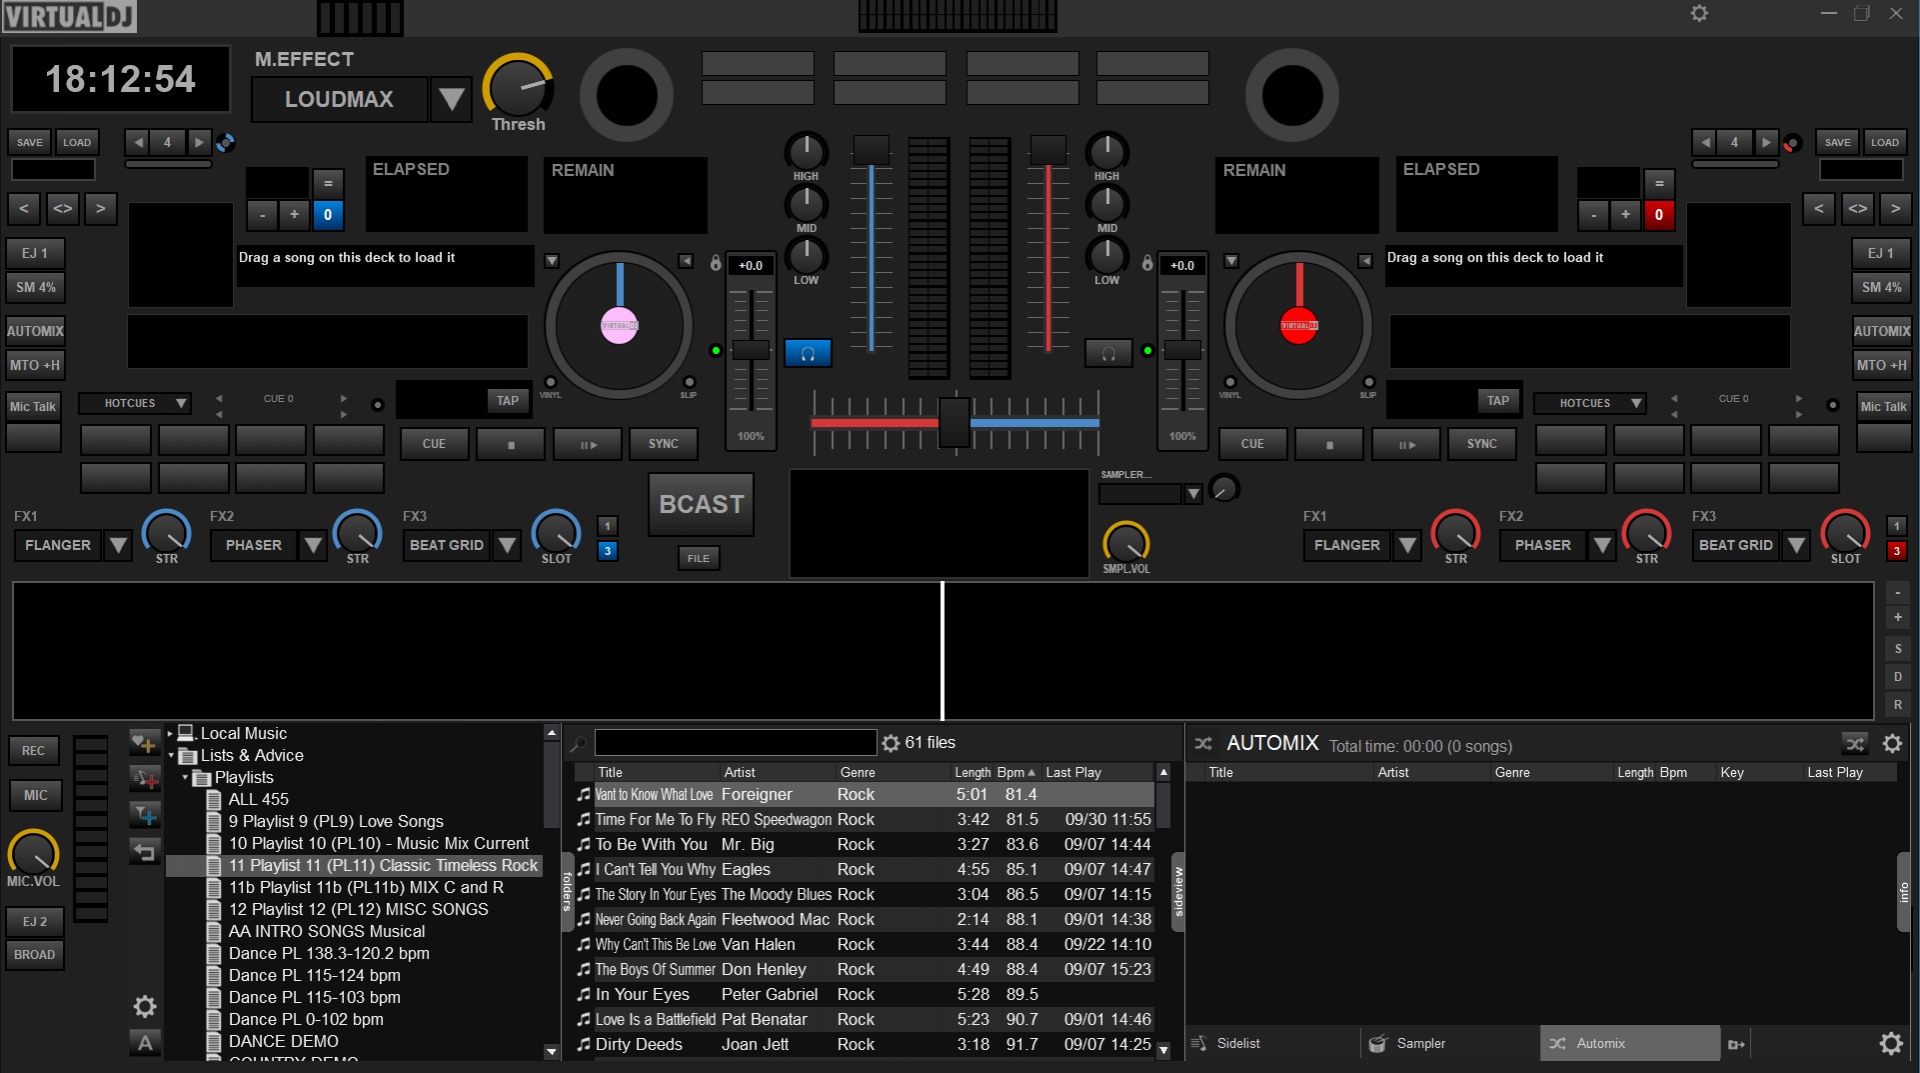Image resolution: width=1920 pixels, height=1073 pixels.
Task: Toggle right deck EJ 1 button
Action: [x=1882, y=253]
